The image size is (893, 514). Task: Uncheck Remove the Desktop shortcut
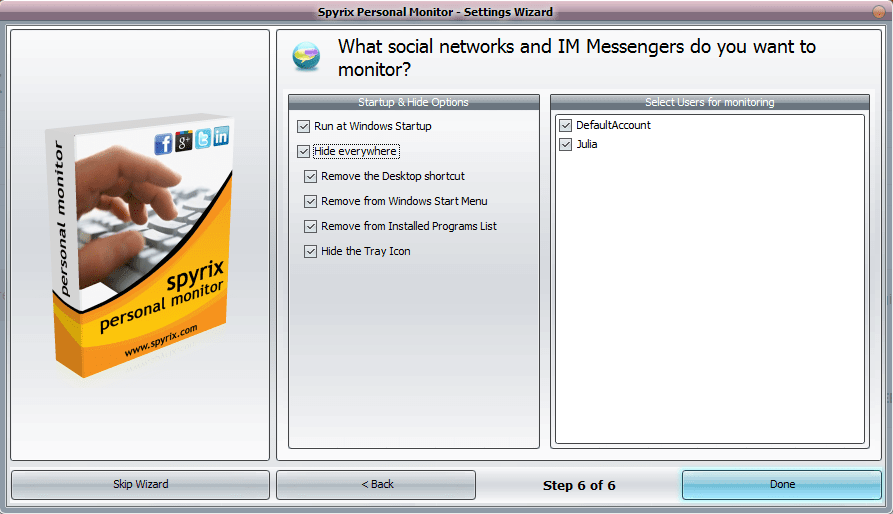click(x=310, y=176)
